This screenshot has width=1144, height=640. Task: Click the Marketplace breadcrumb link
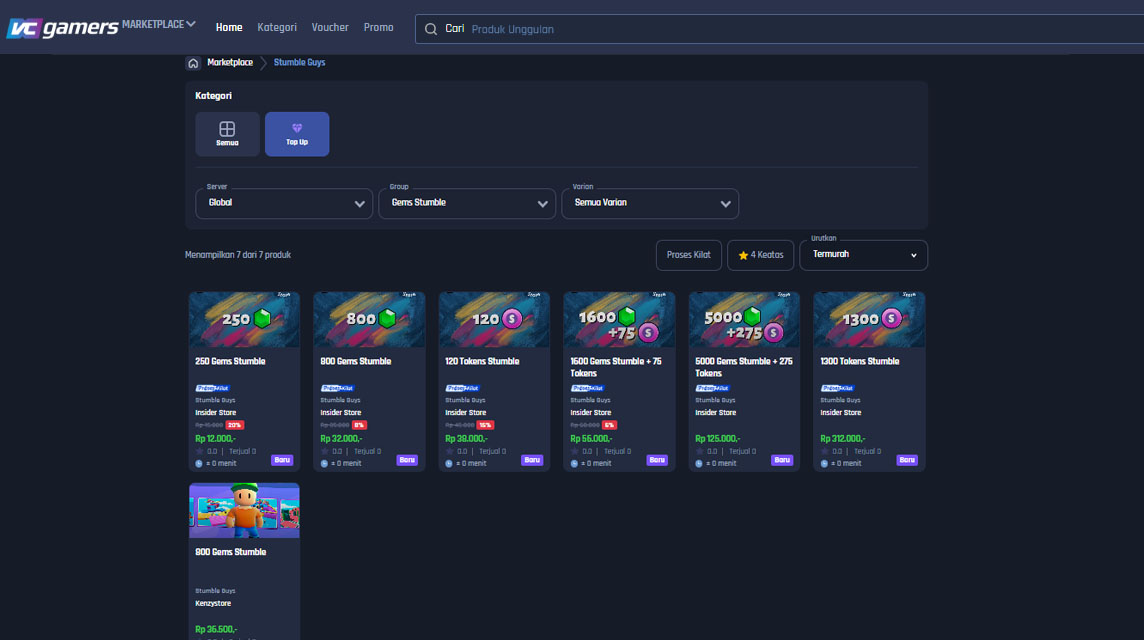(x=230, y=63)
